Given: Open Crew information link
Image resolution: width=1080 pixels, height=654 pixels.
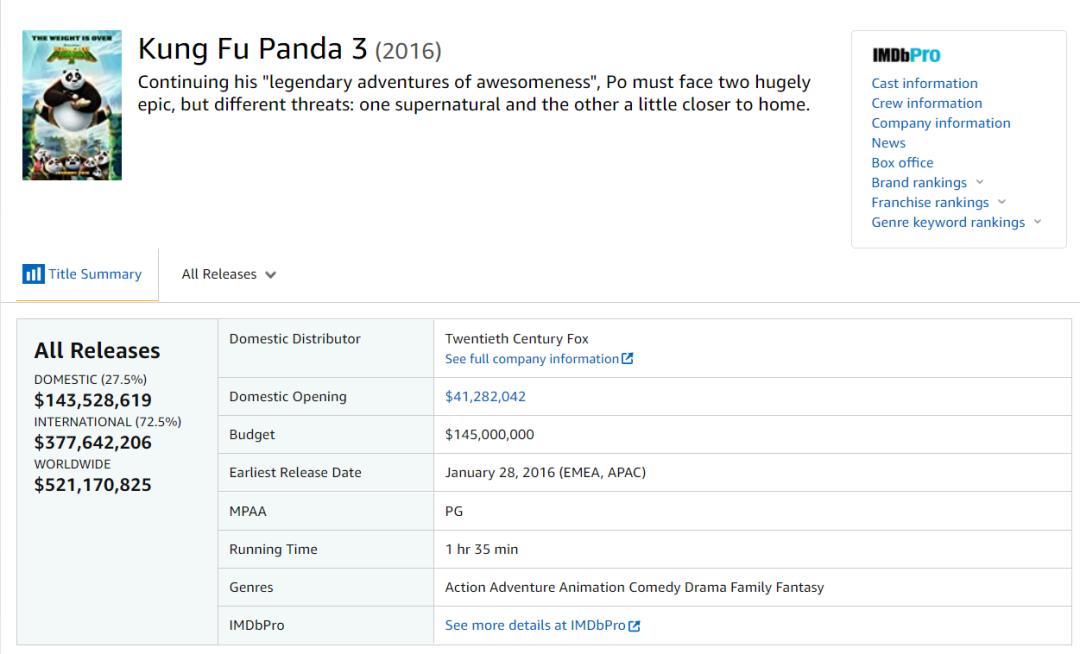Looking at the screenshot, I should (926, 103).
